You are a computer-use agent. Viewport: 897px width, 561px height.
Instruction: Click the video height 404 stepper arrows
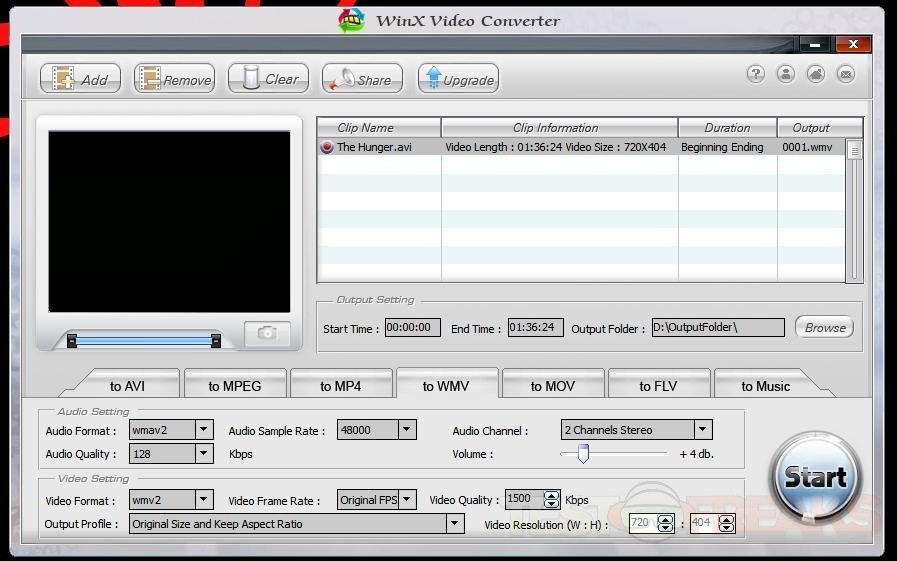pos(727,523)
